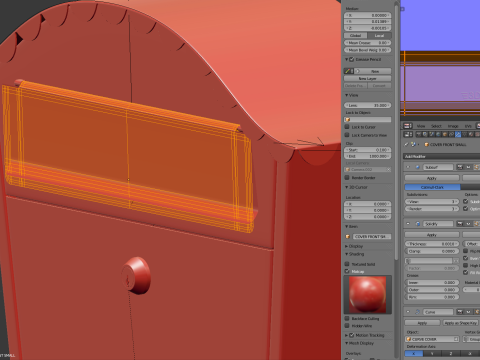
Task: Toggle Subsurf modifier viewport display icon
Action: 468,167
